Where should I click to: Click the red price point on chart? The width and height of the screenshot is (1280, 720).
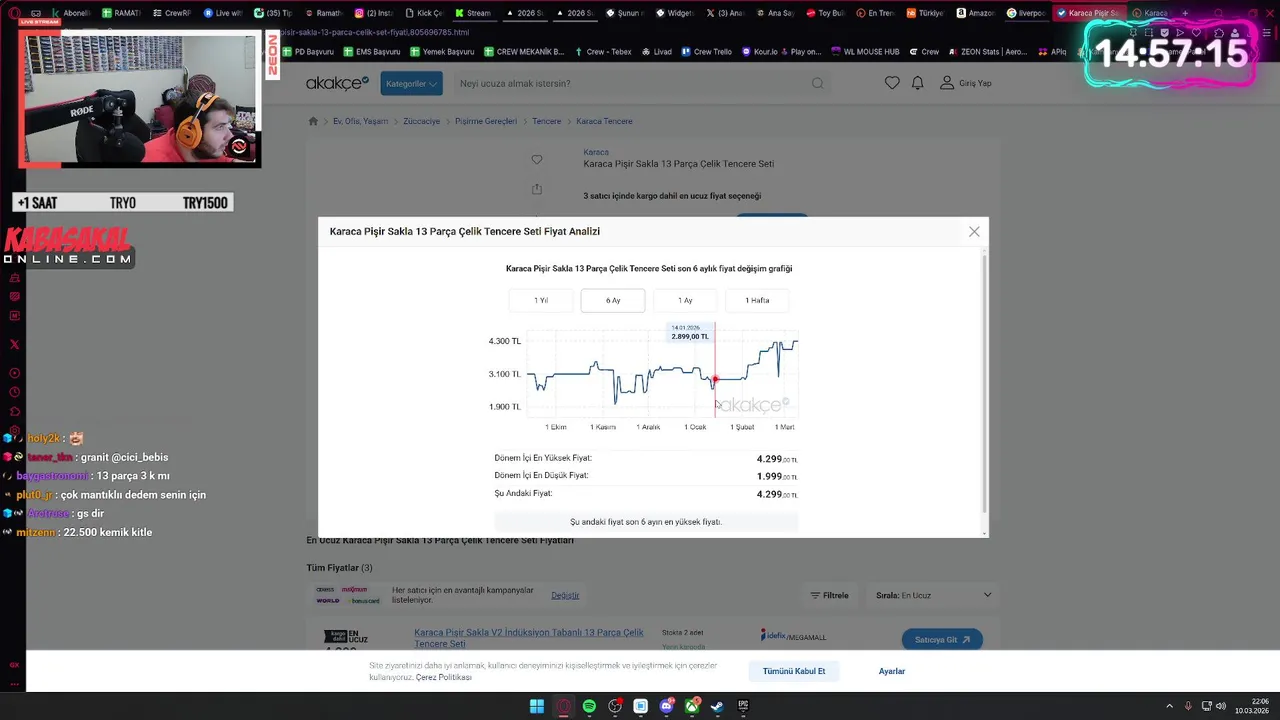click(x=715, y=380)
